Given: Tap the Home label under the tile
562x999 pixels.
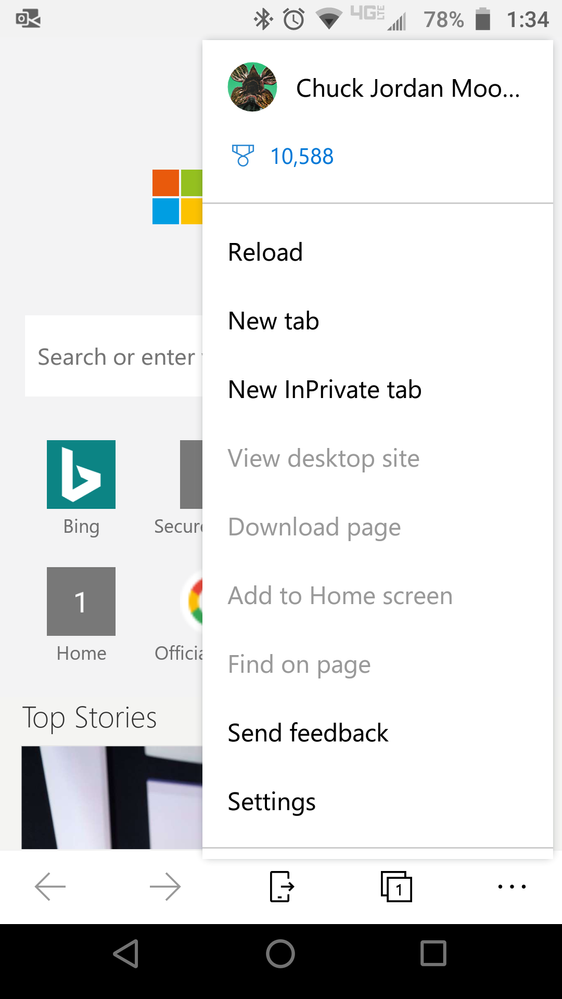Looking at the screenshot, I should point(81,653).
